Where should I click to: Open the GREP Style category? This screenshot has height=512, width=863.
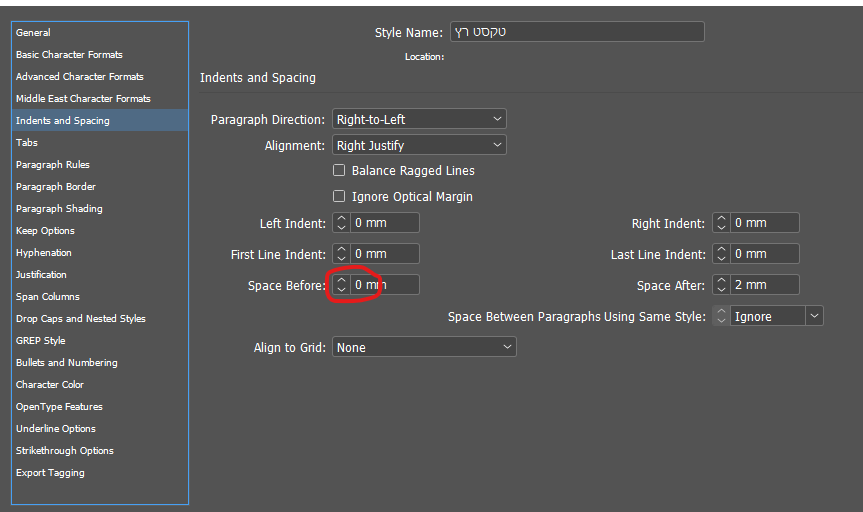(41, 341)
